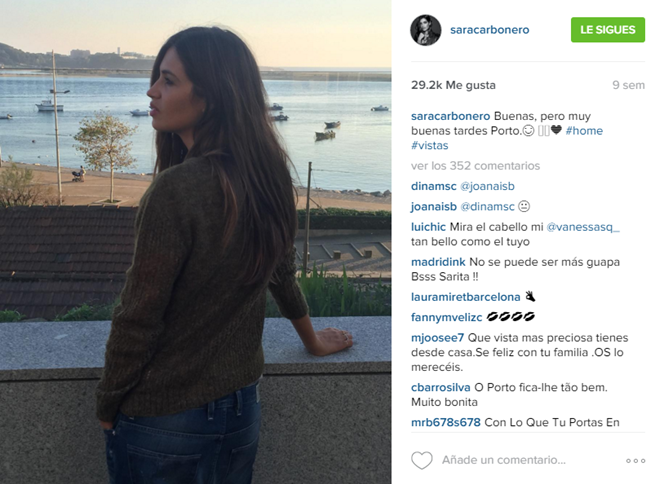Viewport: 650px width, 484px height.
Task: Visit madridink's profile
Action: tap(438, 262)
